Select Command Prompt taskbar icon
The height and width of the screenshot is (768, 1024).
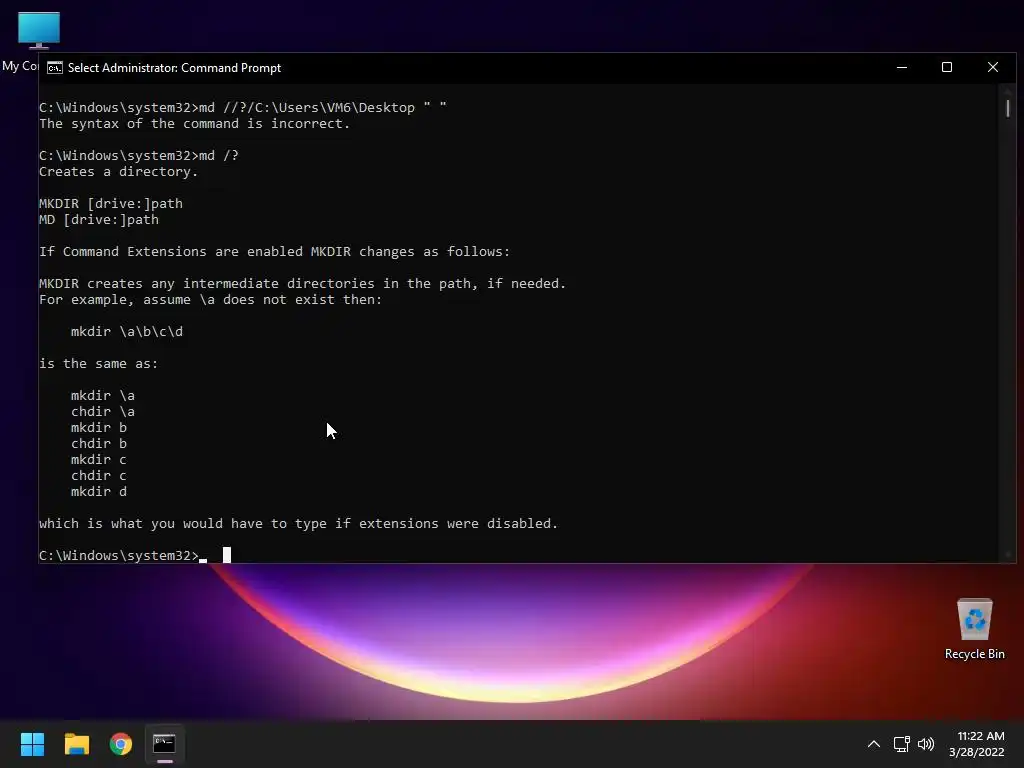[165, 744]
